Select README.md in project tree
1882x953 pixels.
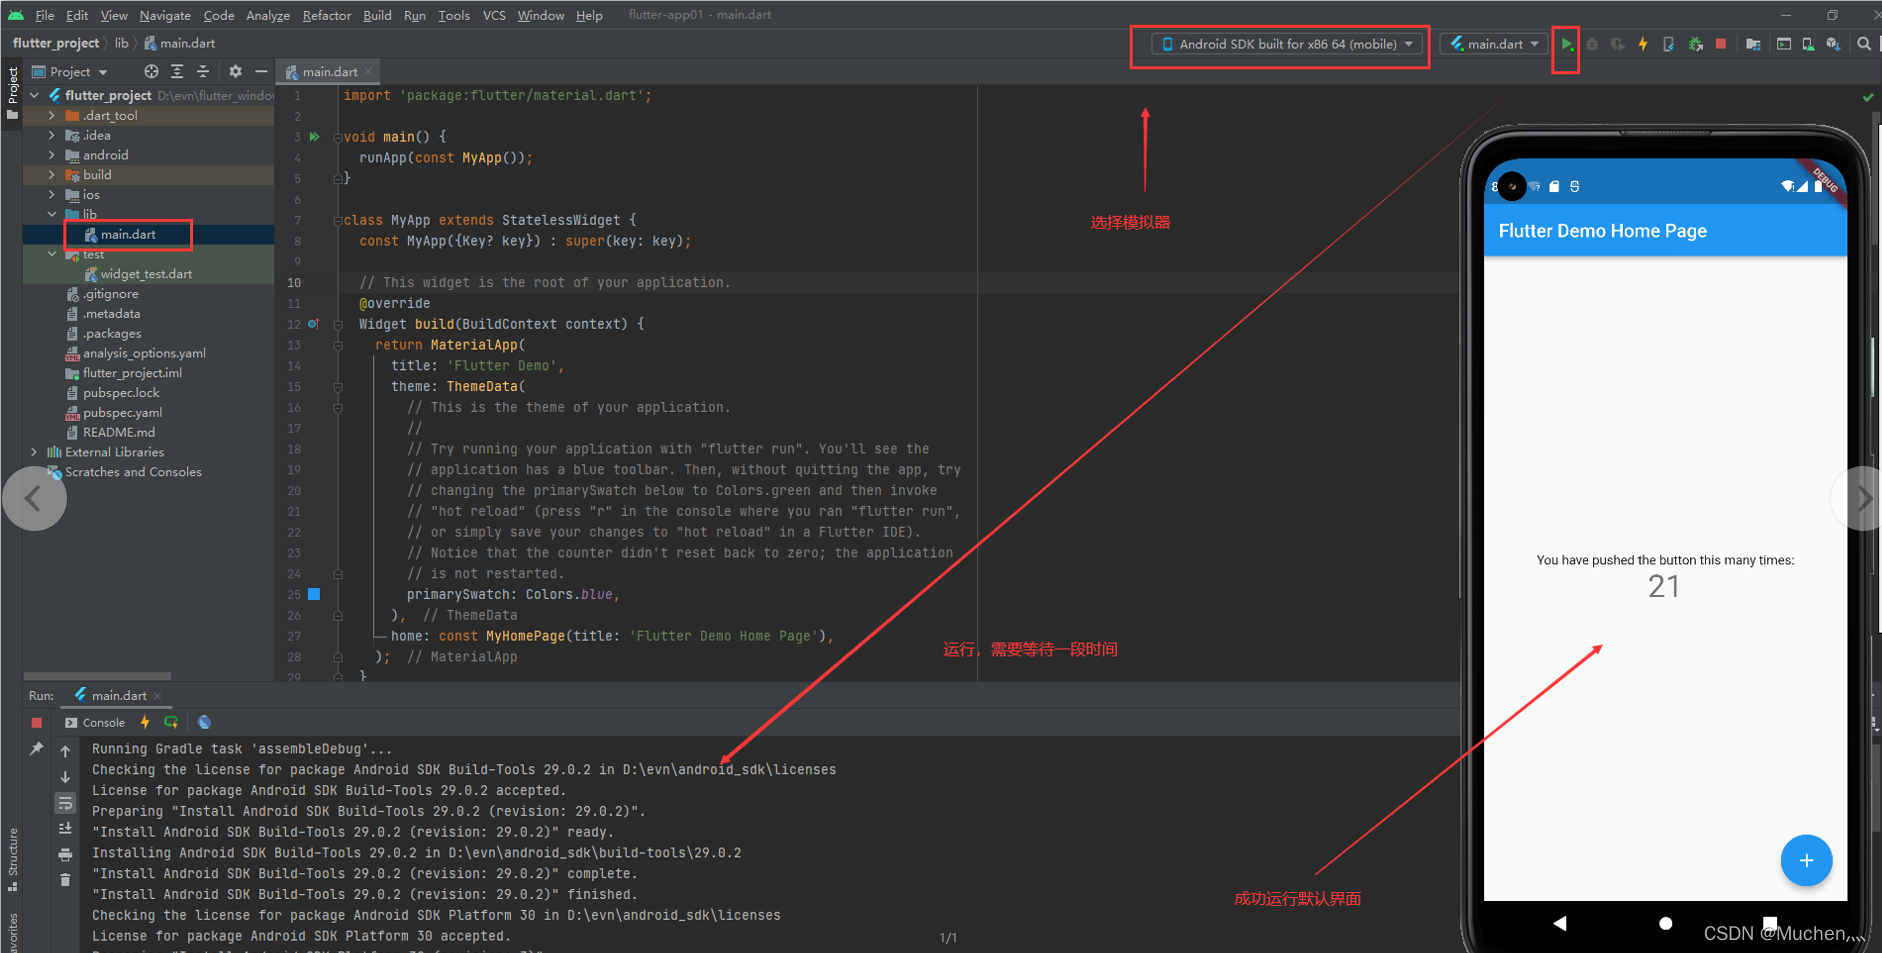(118, 433)
